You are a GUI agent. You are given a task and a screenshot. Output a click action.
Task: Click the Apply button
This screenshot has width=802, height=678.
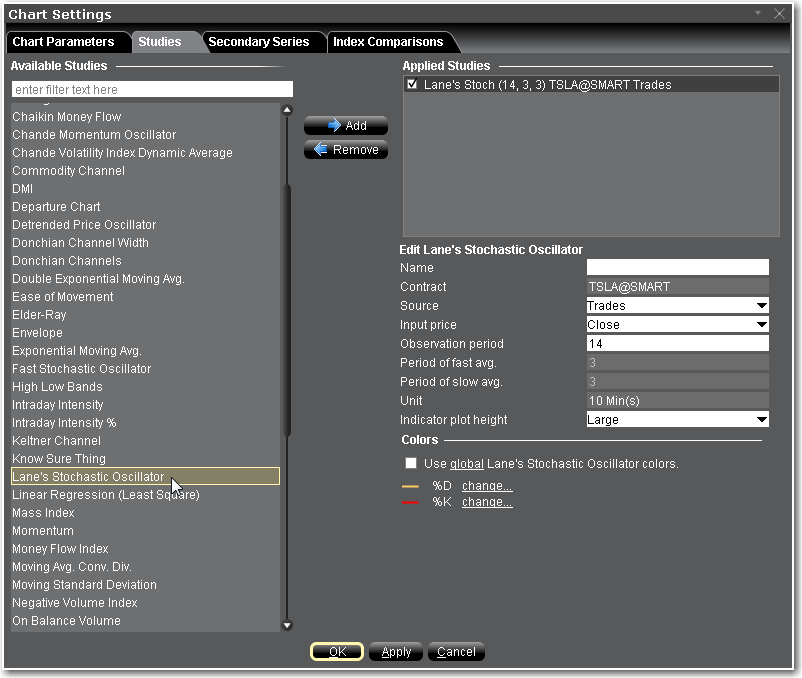(x=397, y=652)
